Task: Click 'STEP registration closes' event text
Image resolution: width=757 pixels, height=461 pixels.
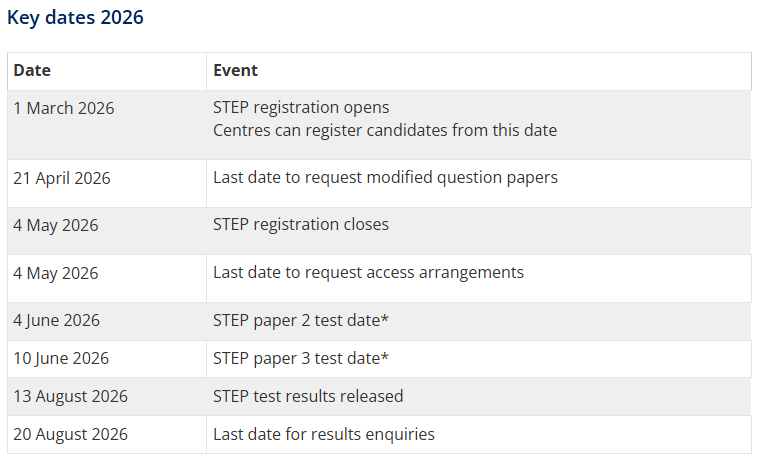Action: [x=301, y=224]
